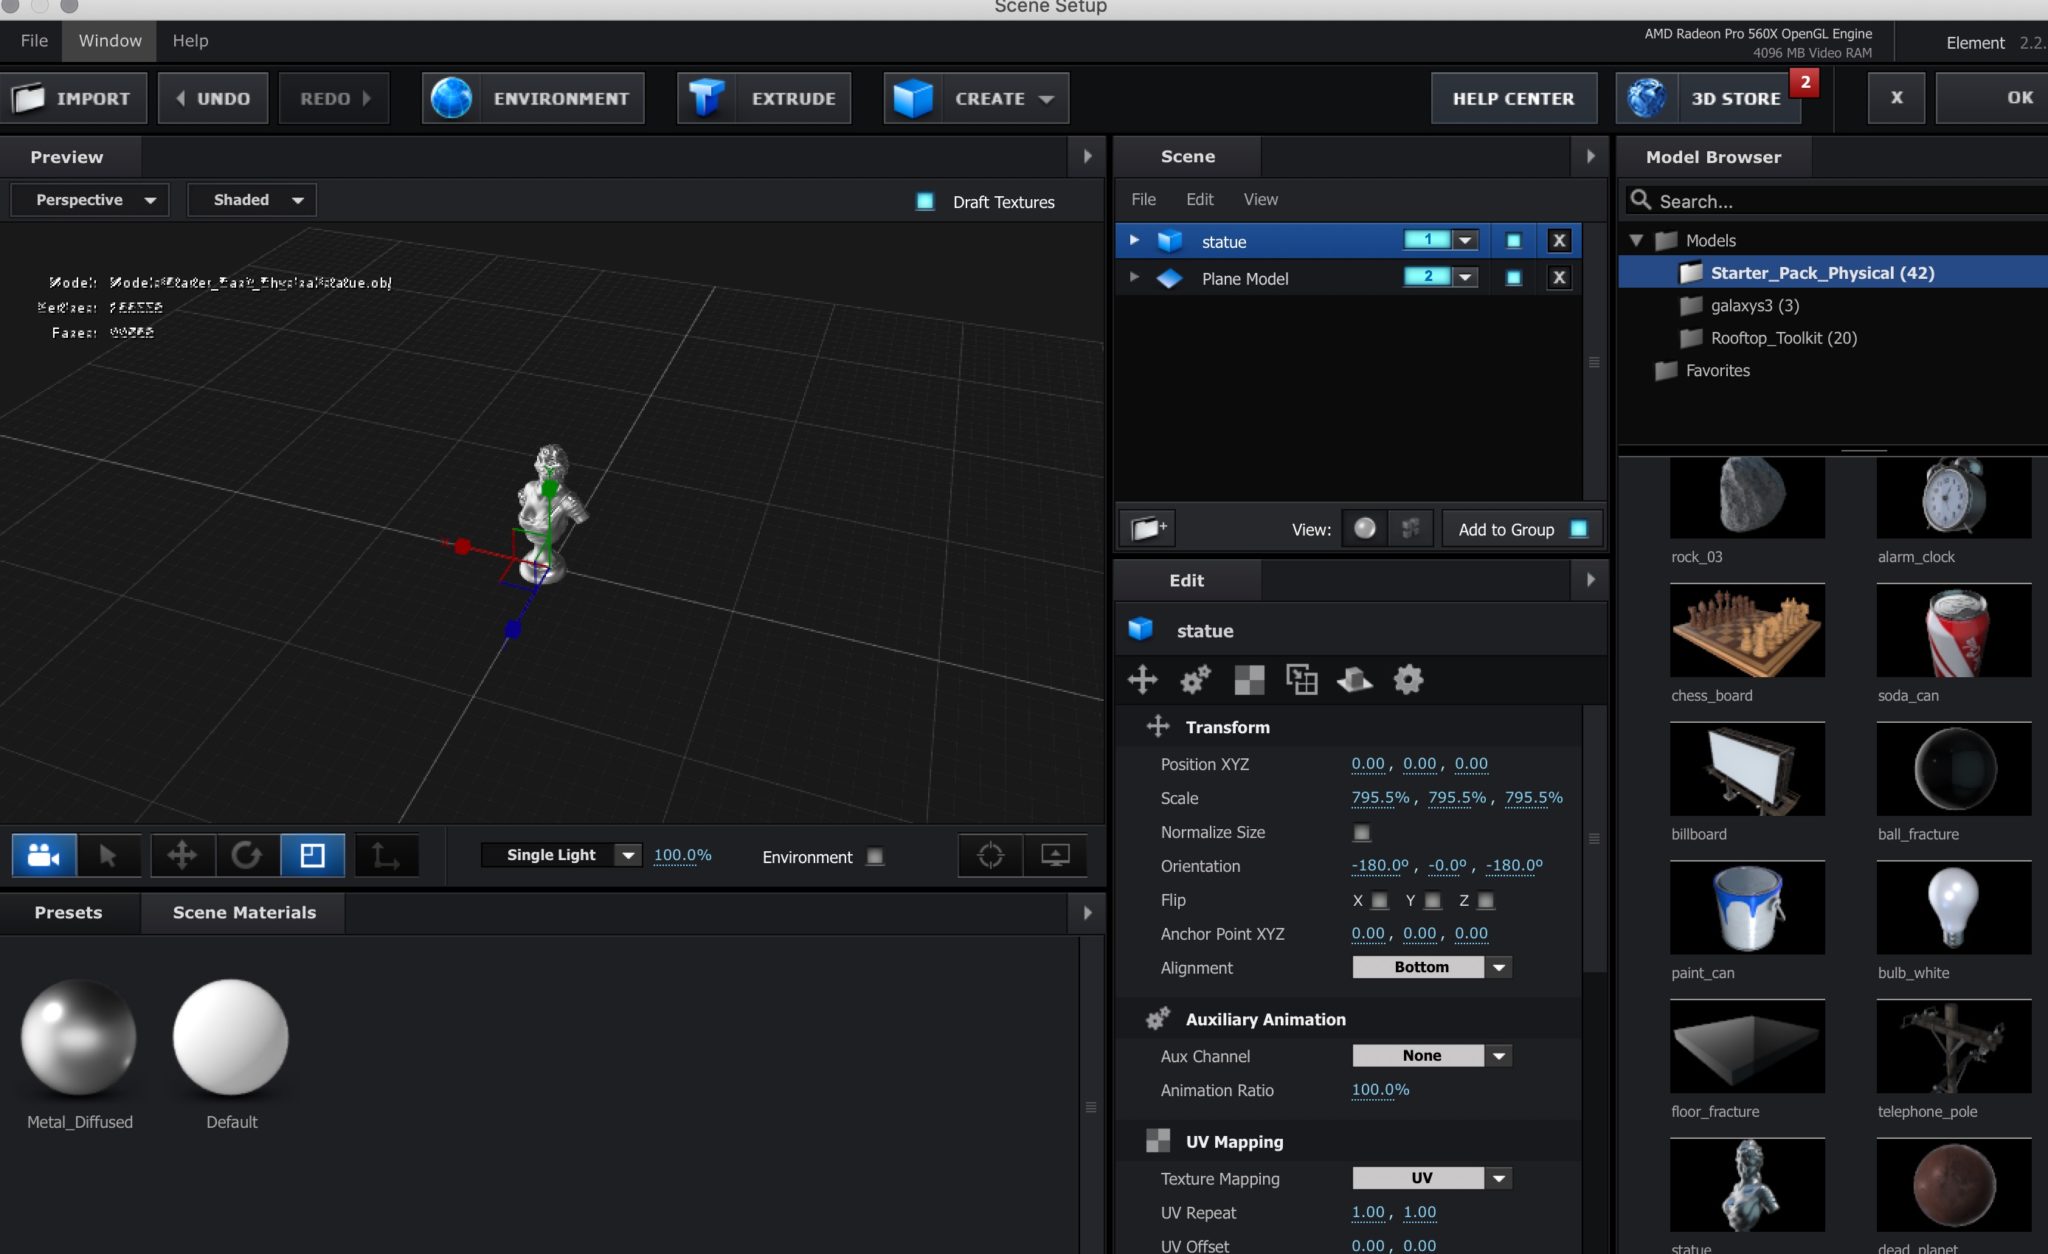
Task: Toggle the Flip X checkbox
Action: click(x=1381, y=900)
